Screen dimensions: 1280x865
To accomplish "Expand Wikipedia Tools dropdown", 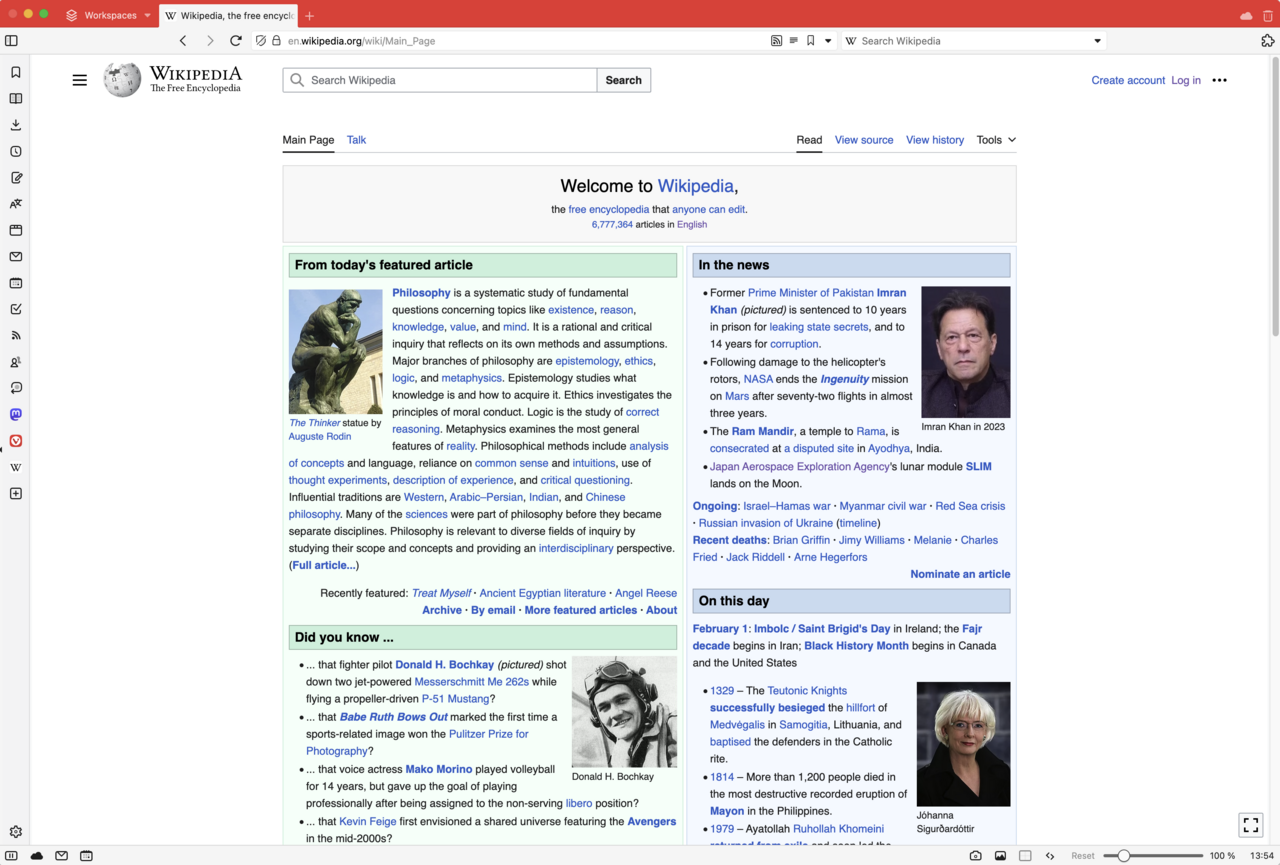I will pyautogui.click(x=996, y=140).
